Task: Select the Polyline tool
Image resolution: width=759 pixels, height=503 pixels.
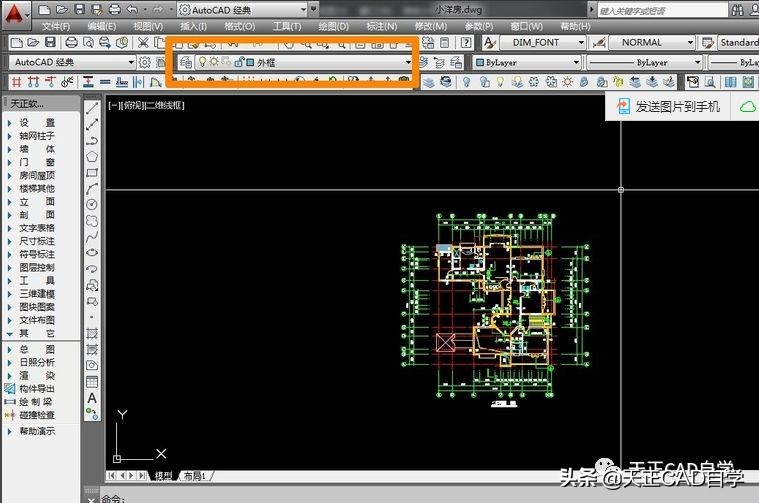Action: coord(92,140)
